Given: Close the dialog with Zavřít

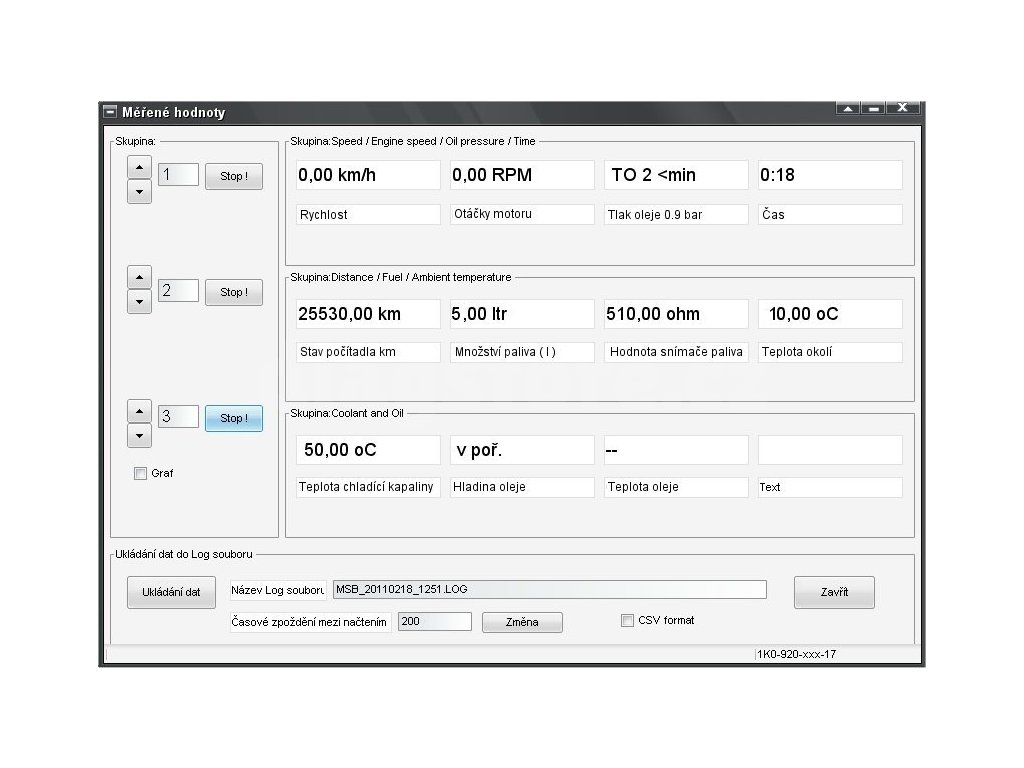Looking at the screenshot, I should pyautogui.click(x=834, y=592).
